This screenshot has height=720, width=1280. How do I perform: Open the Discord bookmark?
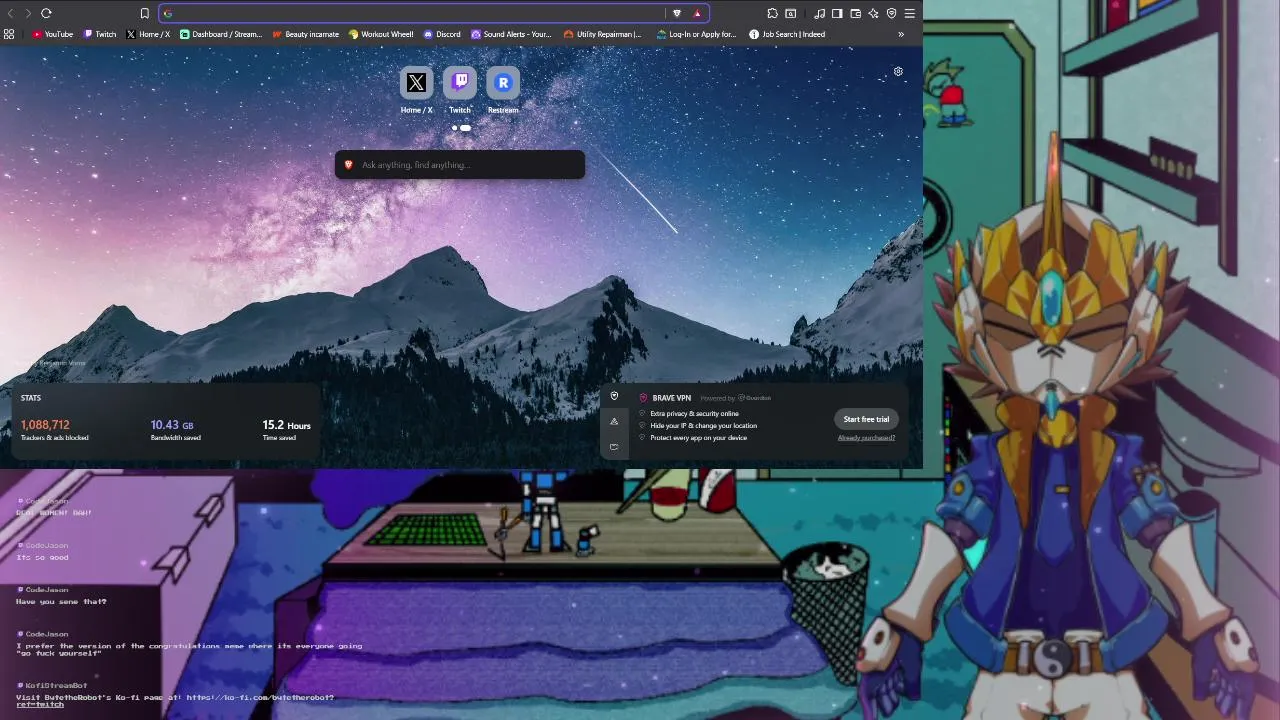click(x=442, y=34)
